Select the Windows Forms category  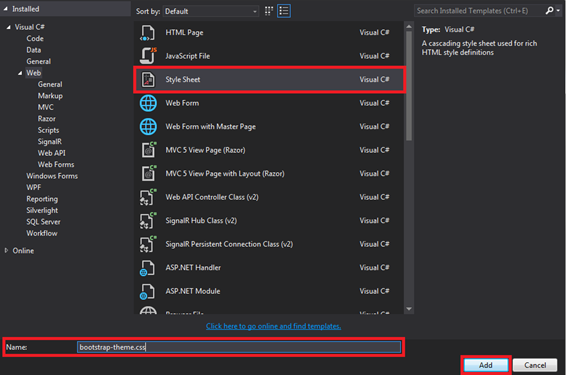[x=52, y=176]
